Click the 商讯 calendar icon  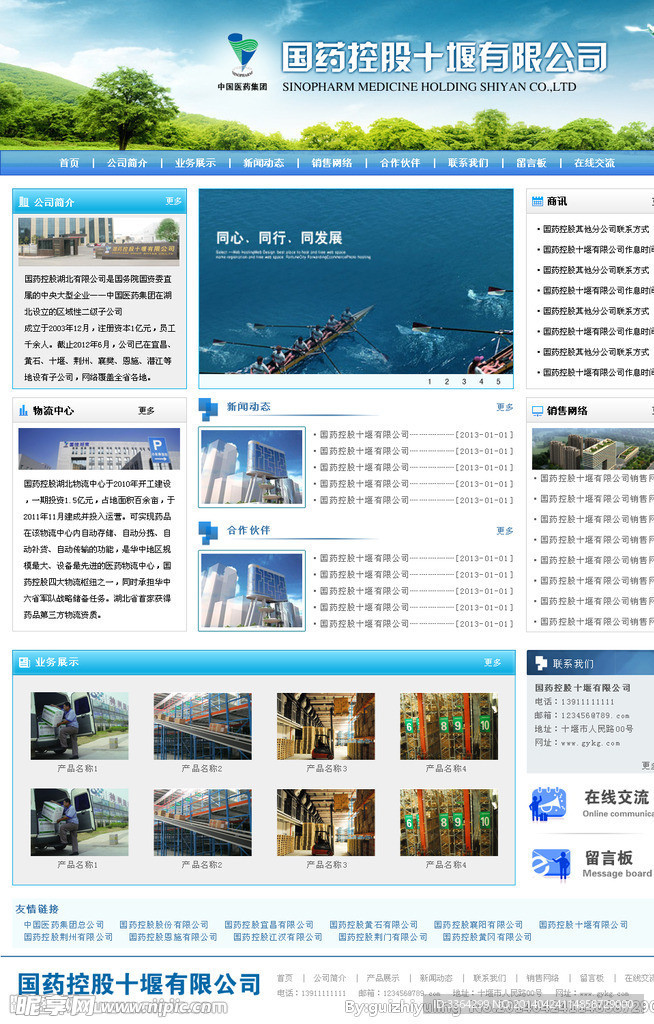click(x=537, y=201)
